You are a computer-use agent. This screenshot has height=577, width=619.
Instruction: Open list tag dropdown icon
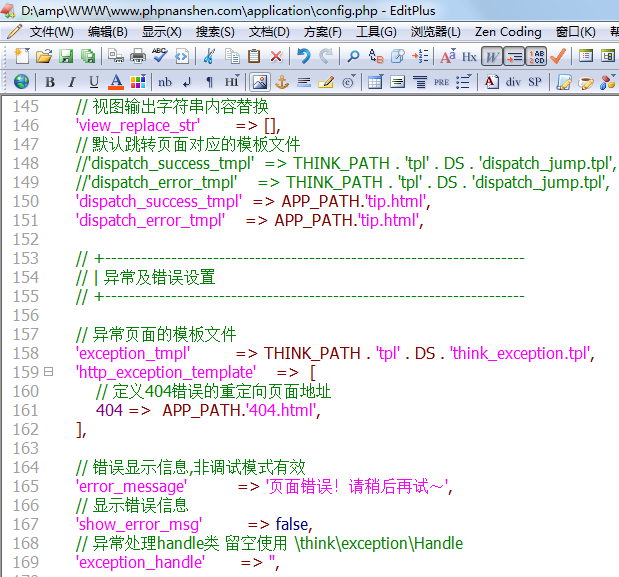pyautogui.click(x=464, y=82)
